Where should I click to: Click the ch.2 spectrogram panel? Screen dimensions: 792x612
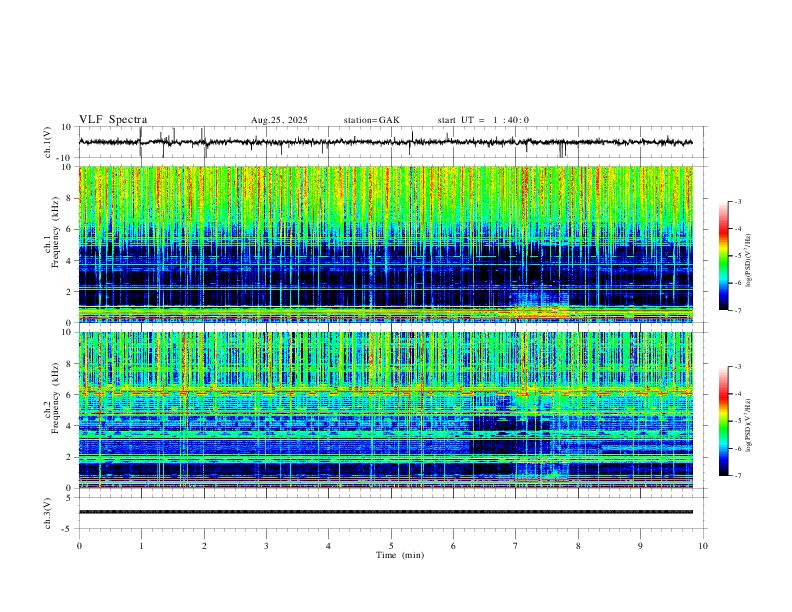pos(385,410)
